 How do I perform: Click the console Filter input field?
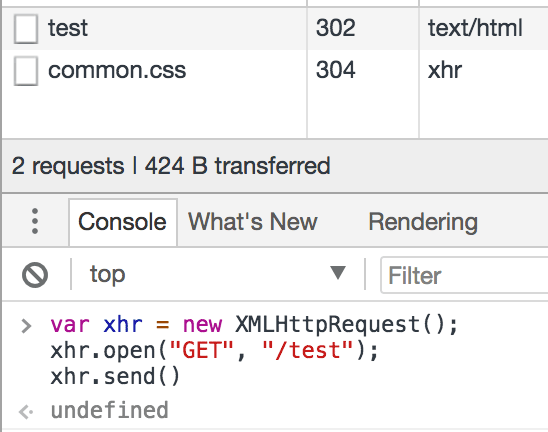[464, 275]
